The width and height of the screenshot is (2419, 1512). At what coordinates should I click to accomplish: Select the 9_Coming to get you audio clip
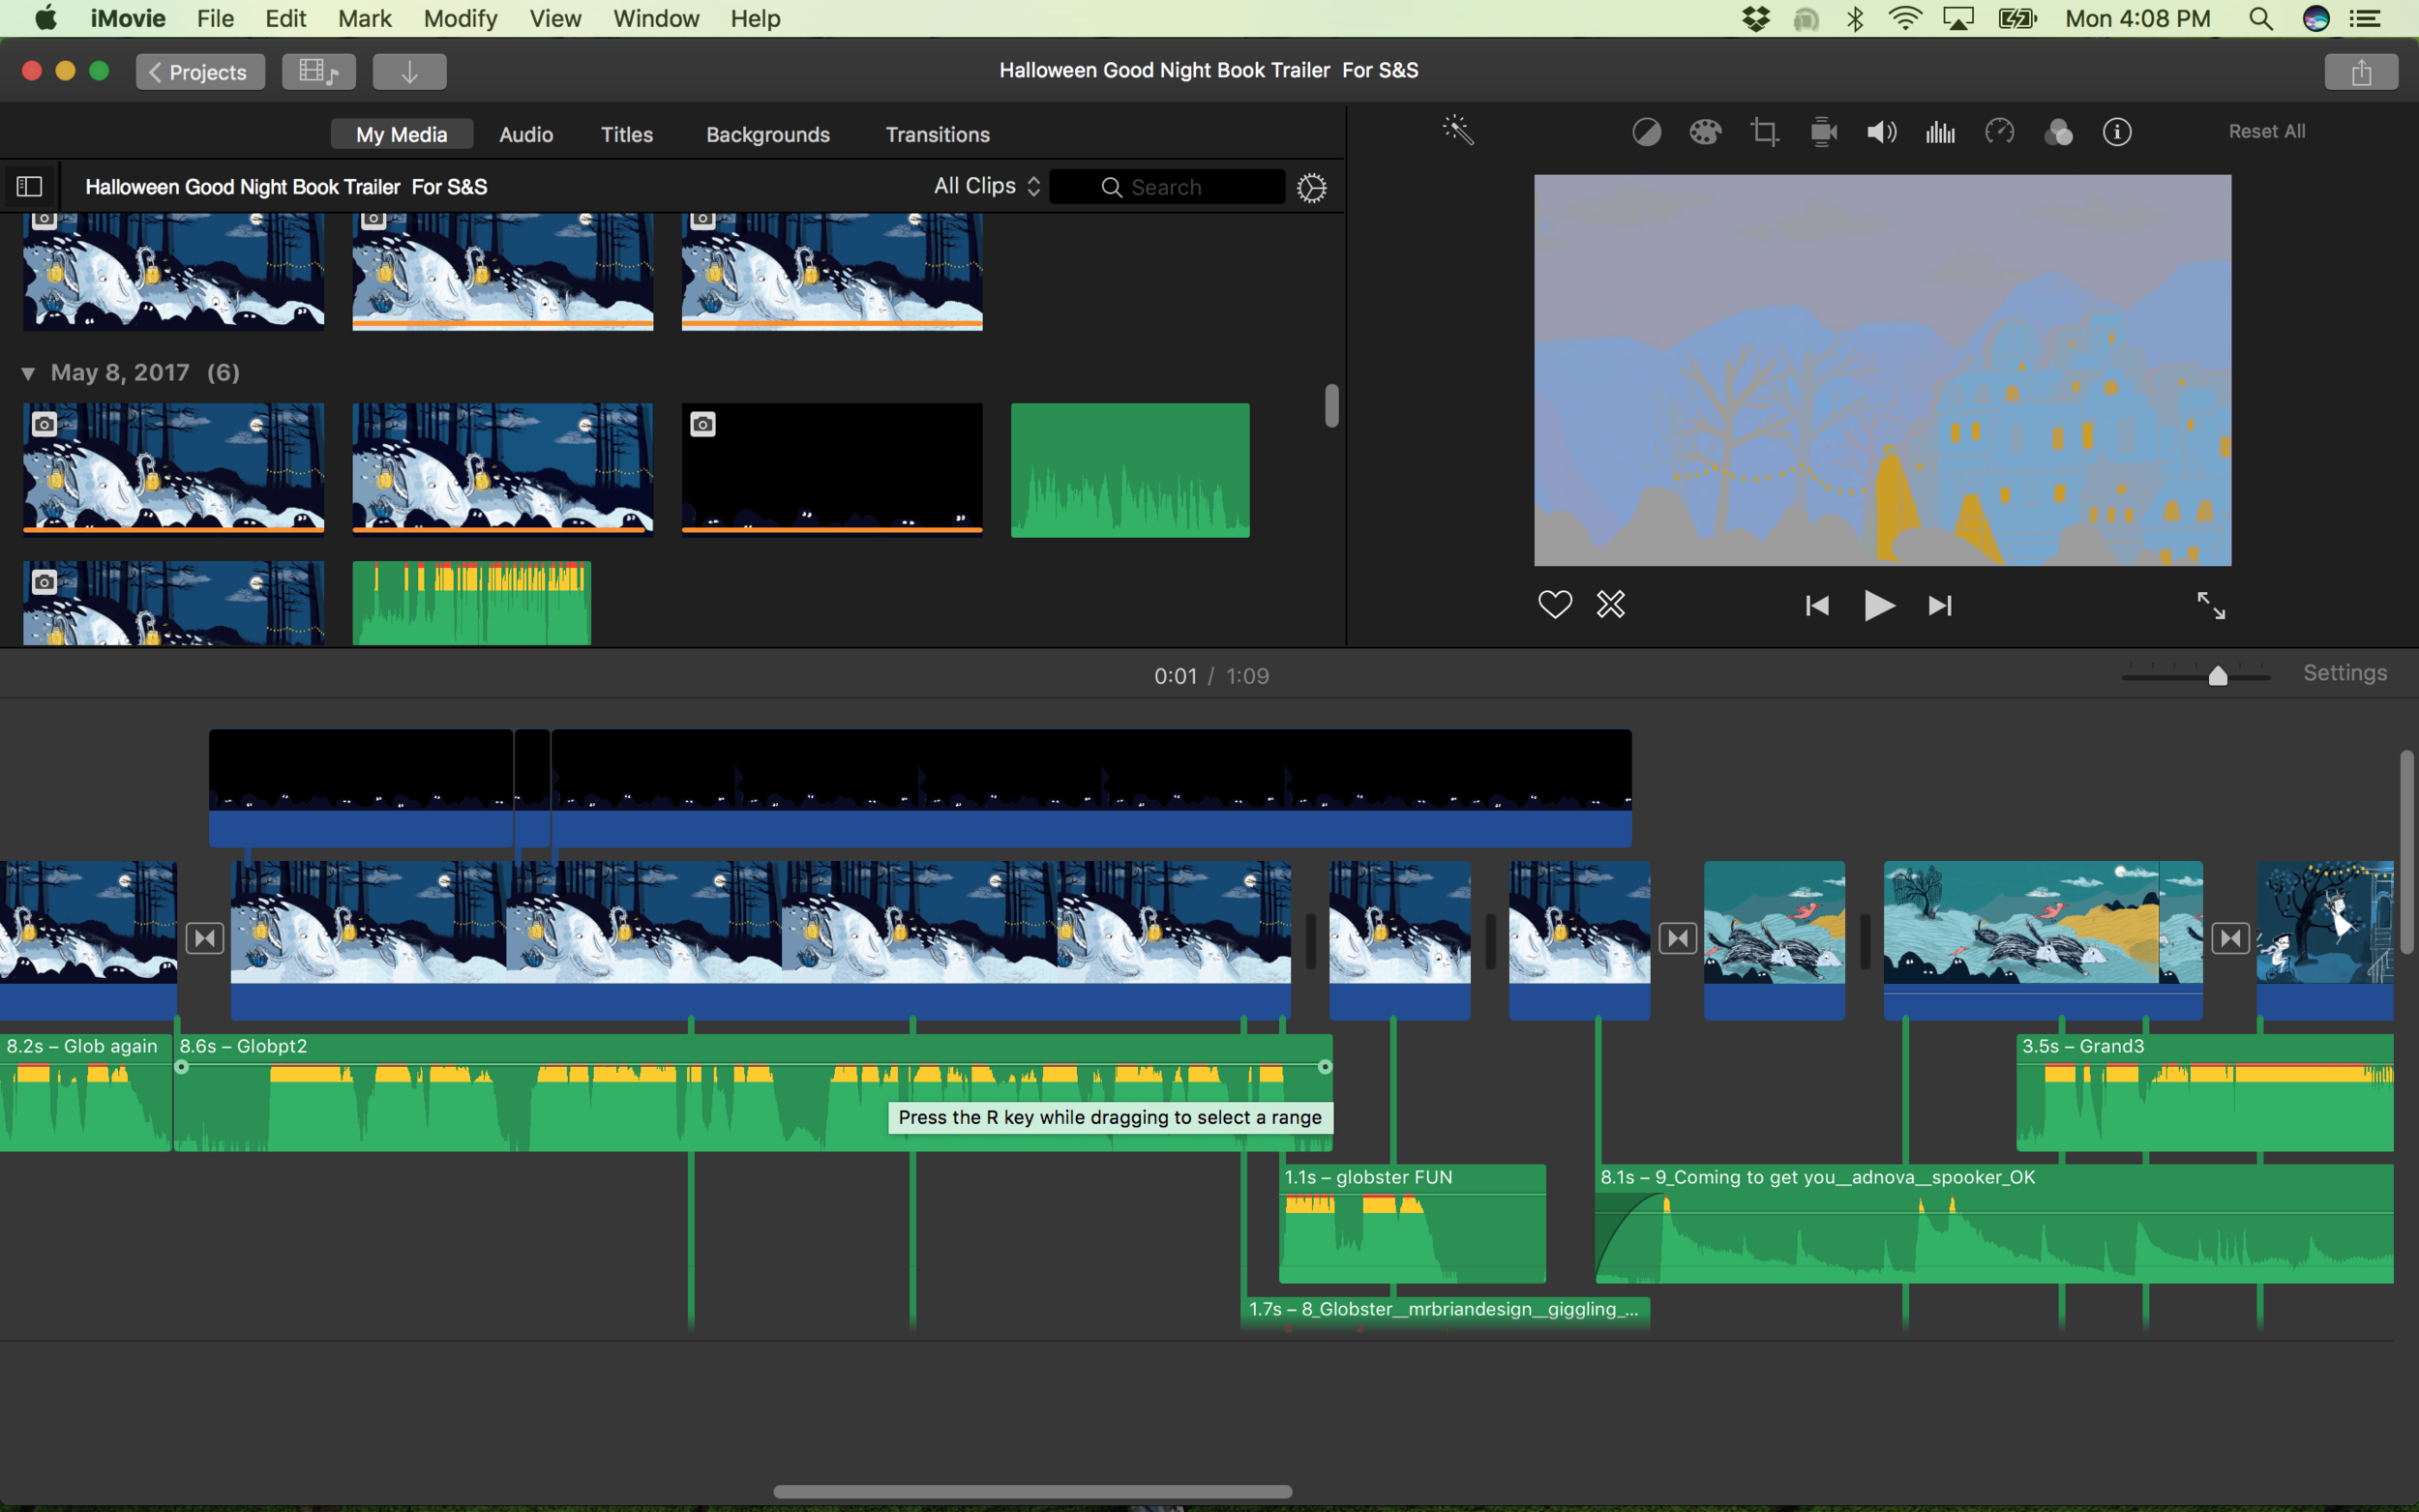pyautogui.click(x=1994, y=1224)
